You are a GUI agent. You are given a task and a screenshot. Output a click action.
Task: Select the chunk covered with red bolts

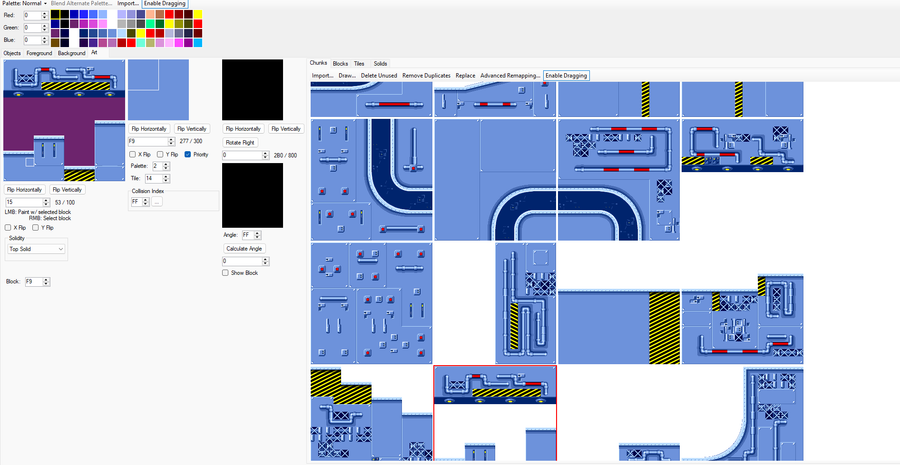point(371,303)
